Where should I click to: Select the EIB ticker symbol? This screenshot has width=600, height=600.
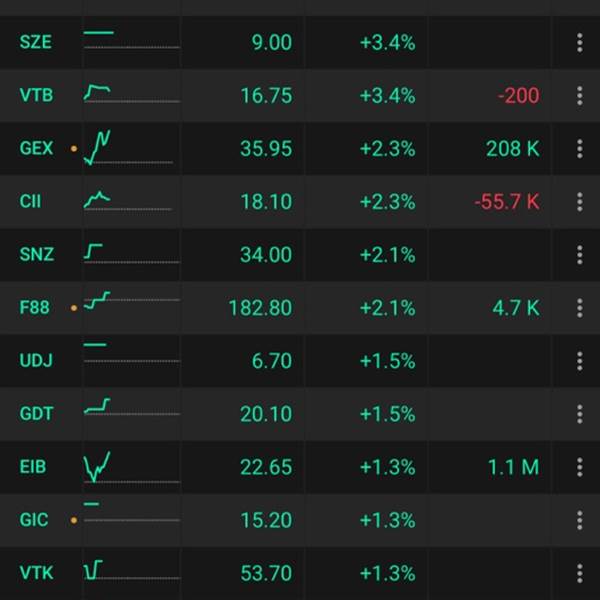pos(33,467)
